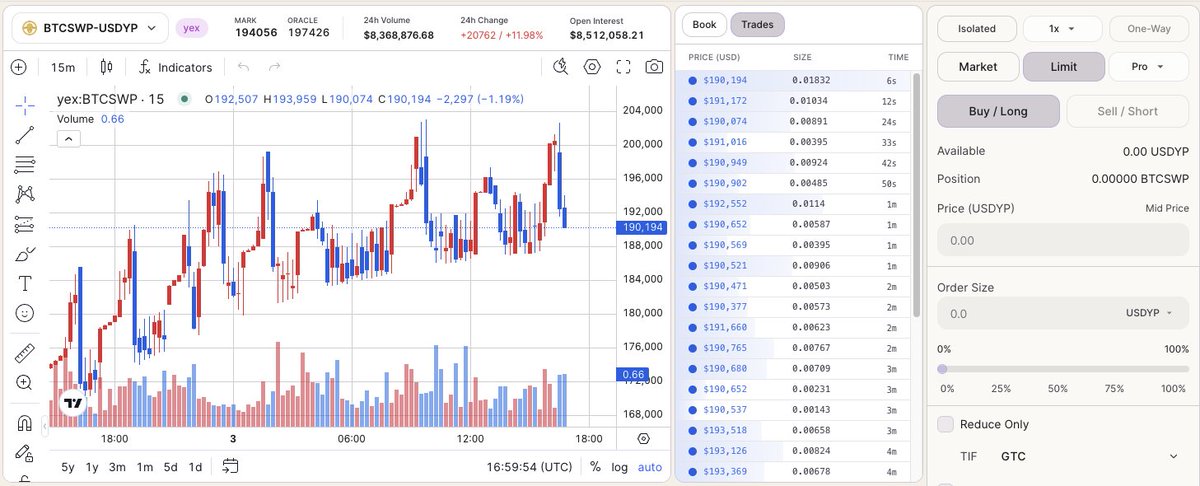Collapse the volume indicator legend arrow
Screen dimensions: 1200x486
coord(68,139)
